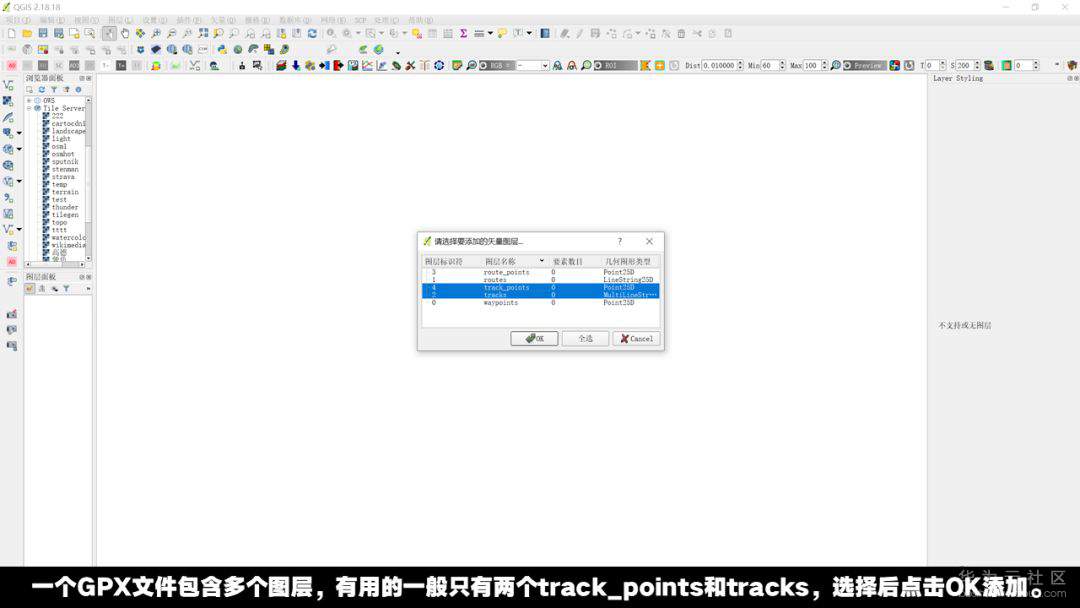Click the red scissors-cross icon in SCP toolbar
The height and width of the screenshot is (608, 1080).
(x=411, y=65)
